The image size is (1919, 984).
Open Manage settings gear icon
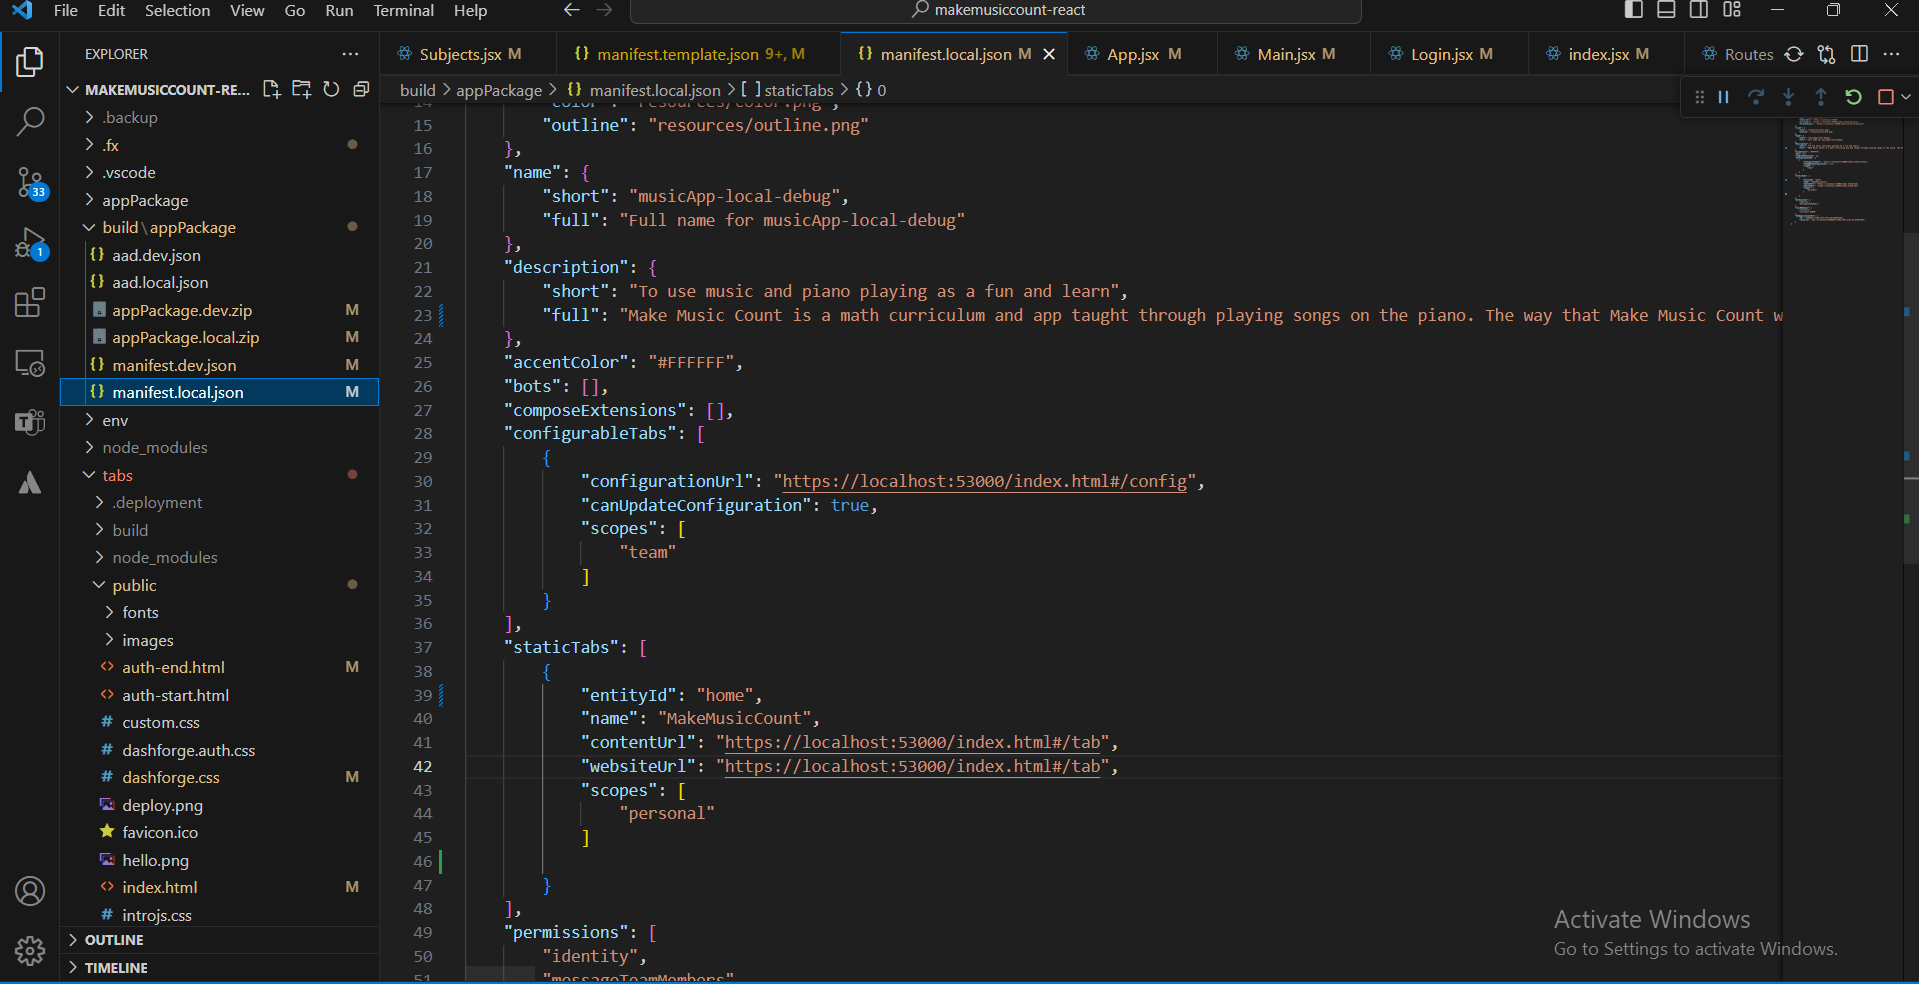click(30, 951)
